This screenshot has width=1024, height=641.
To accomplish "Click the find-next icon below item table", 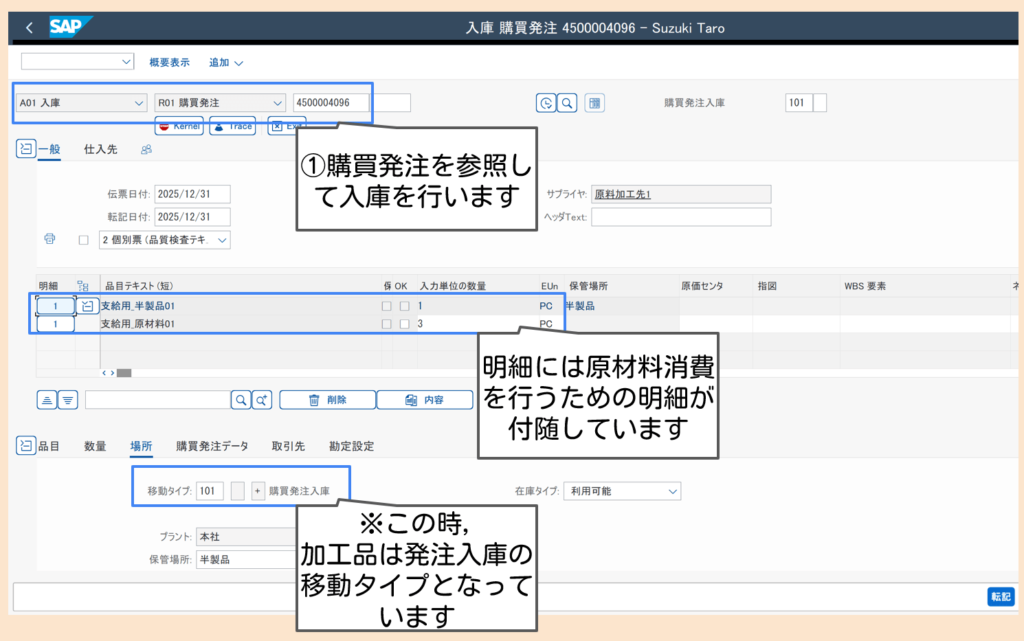I will pos(263,400).
